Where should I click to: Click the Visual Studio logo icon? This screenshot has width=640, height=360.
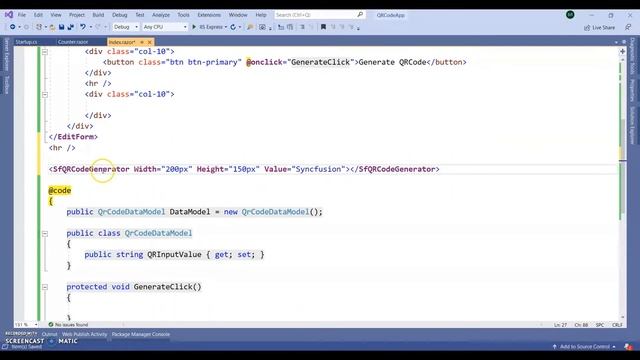pyautogui.click(x=9, y=15)
